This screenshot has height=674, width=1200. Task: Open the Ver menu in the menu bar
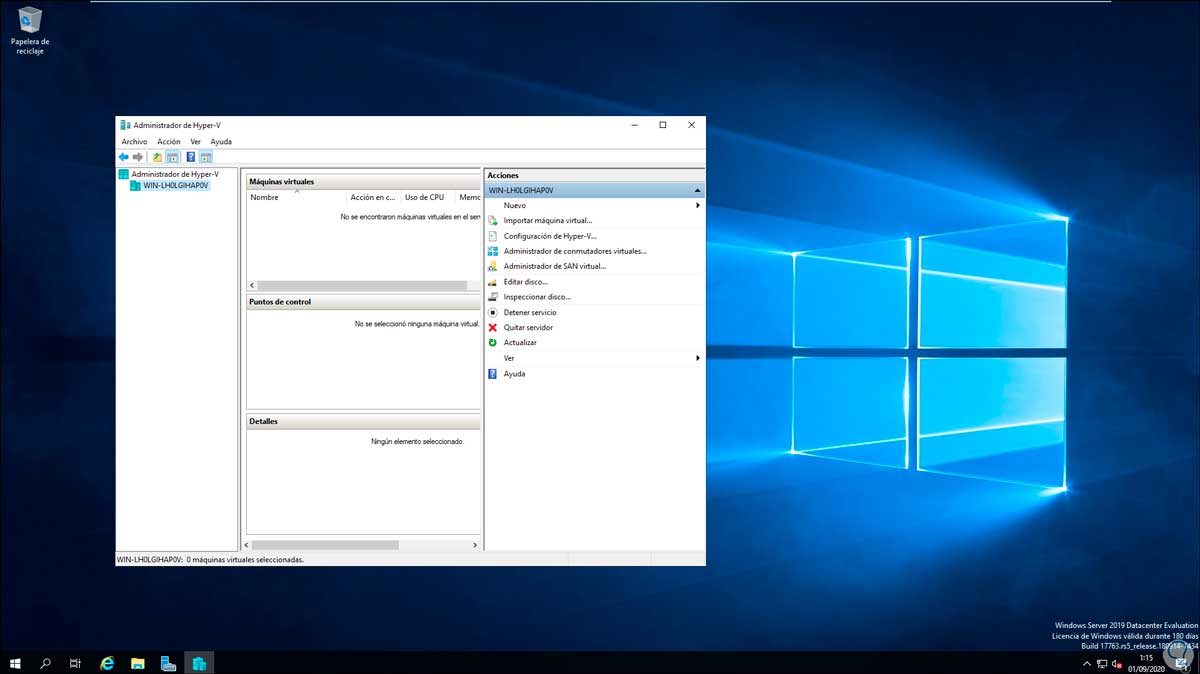click(x=195, y=142)
